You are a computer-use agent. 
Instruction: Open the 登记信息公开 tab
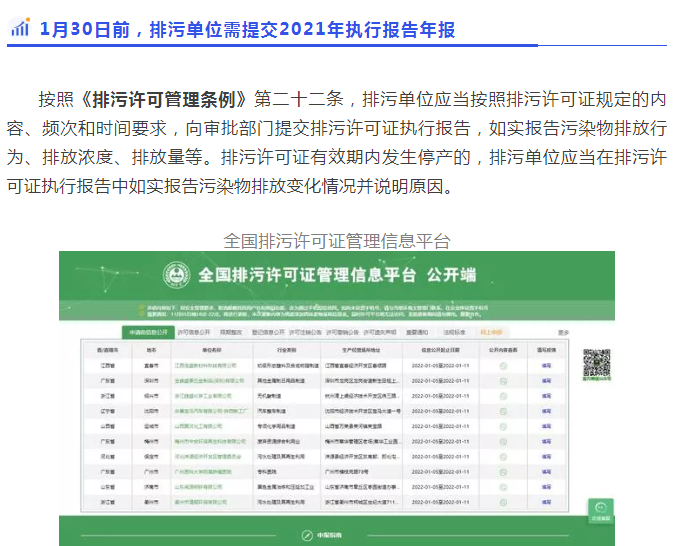[x=268, y=332]
